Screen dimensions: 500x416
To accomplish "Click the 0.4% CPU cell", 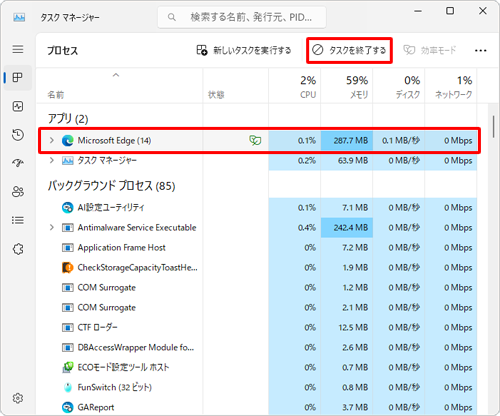I will coord(295,228).
